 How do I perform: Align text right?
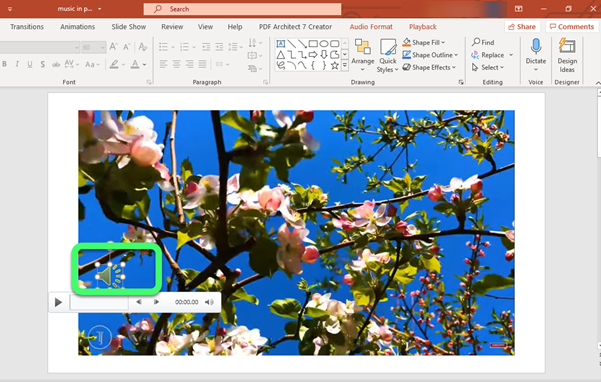pyautogui.click(x=189, y=64)
